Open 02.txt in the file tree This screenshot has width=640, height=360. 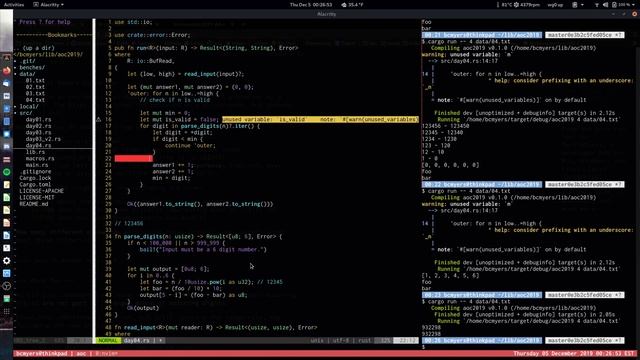tap(35, 87)
